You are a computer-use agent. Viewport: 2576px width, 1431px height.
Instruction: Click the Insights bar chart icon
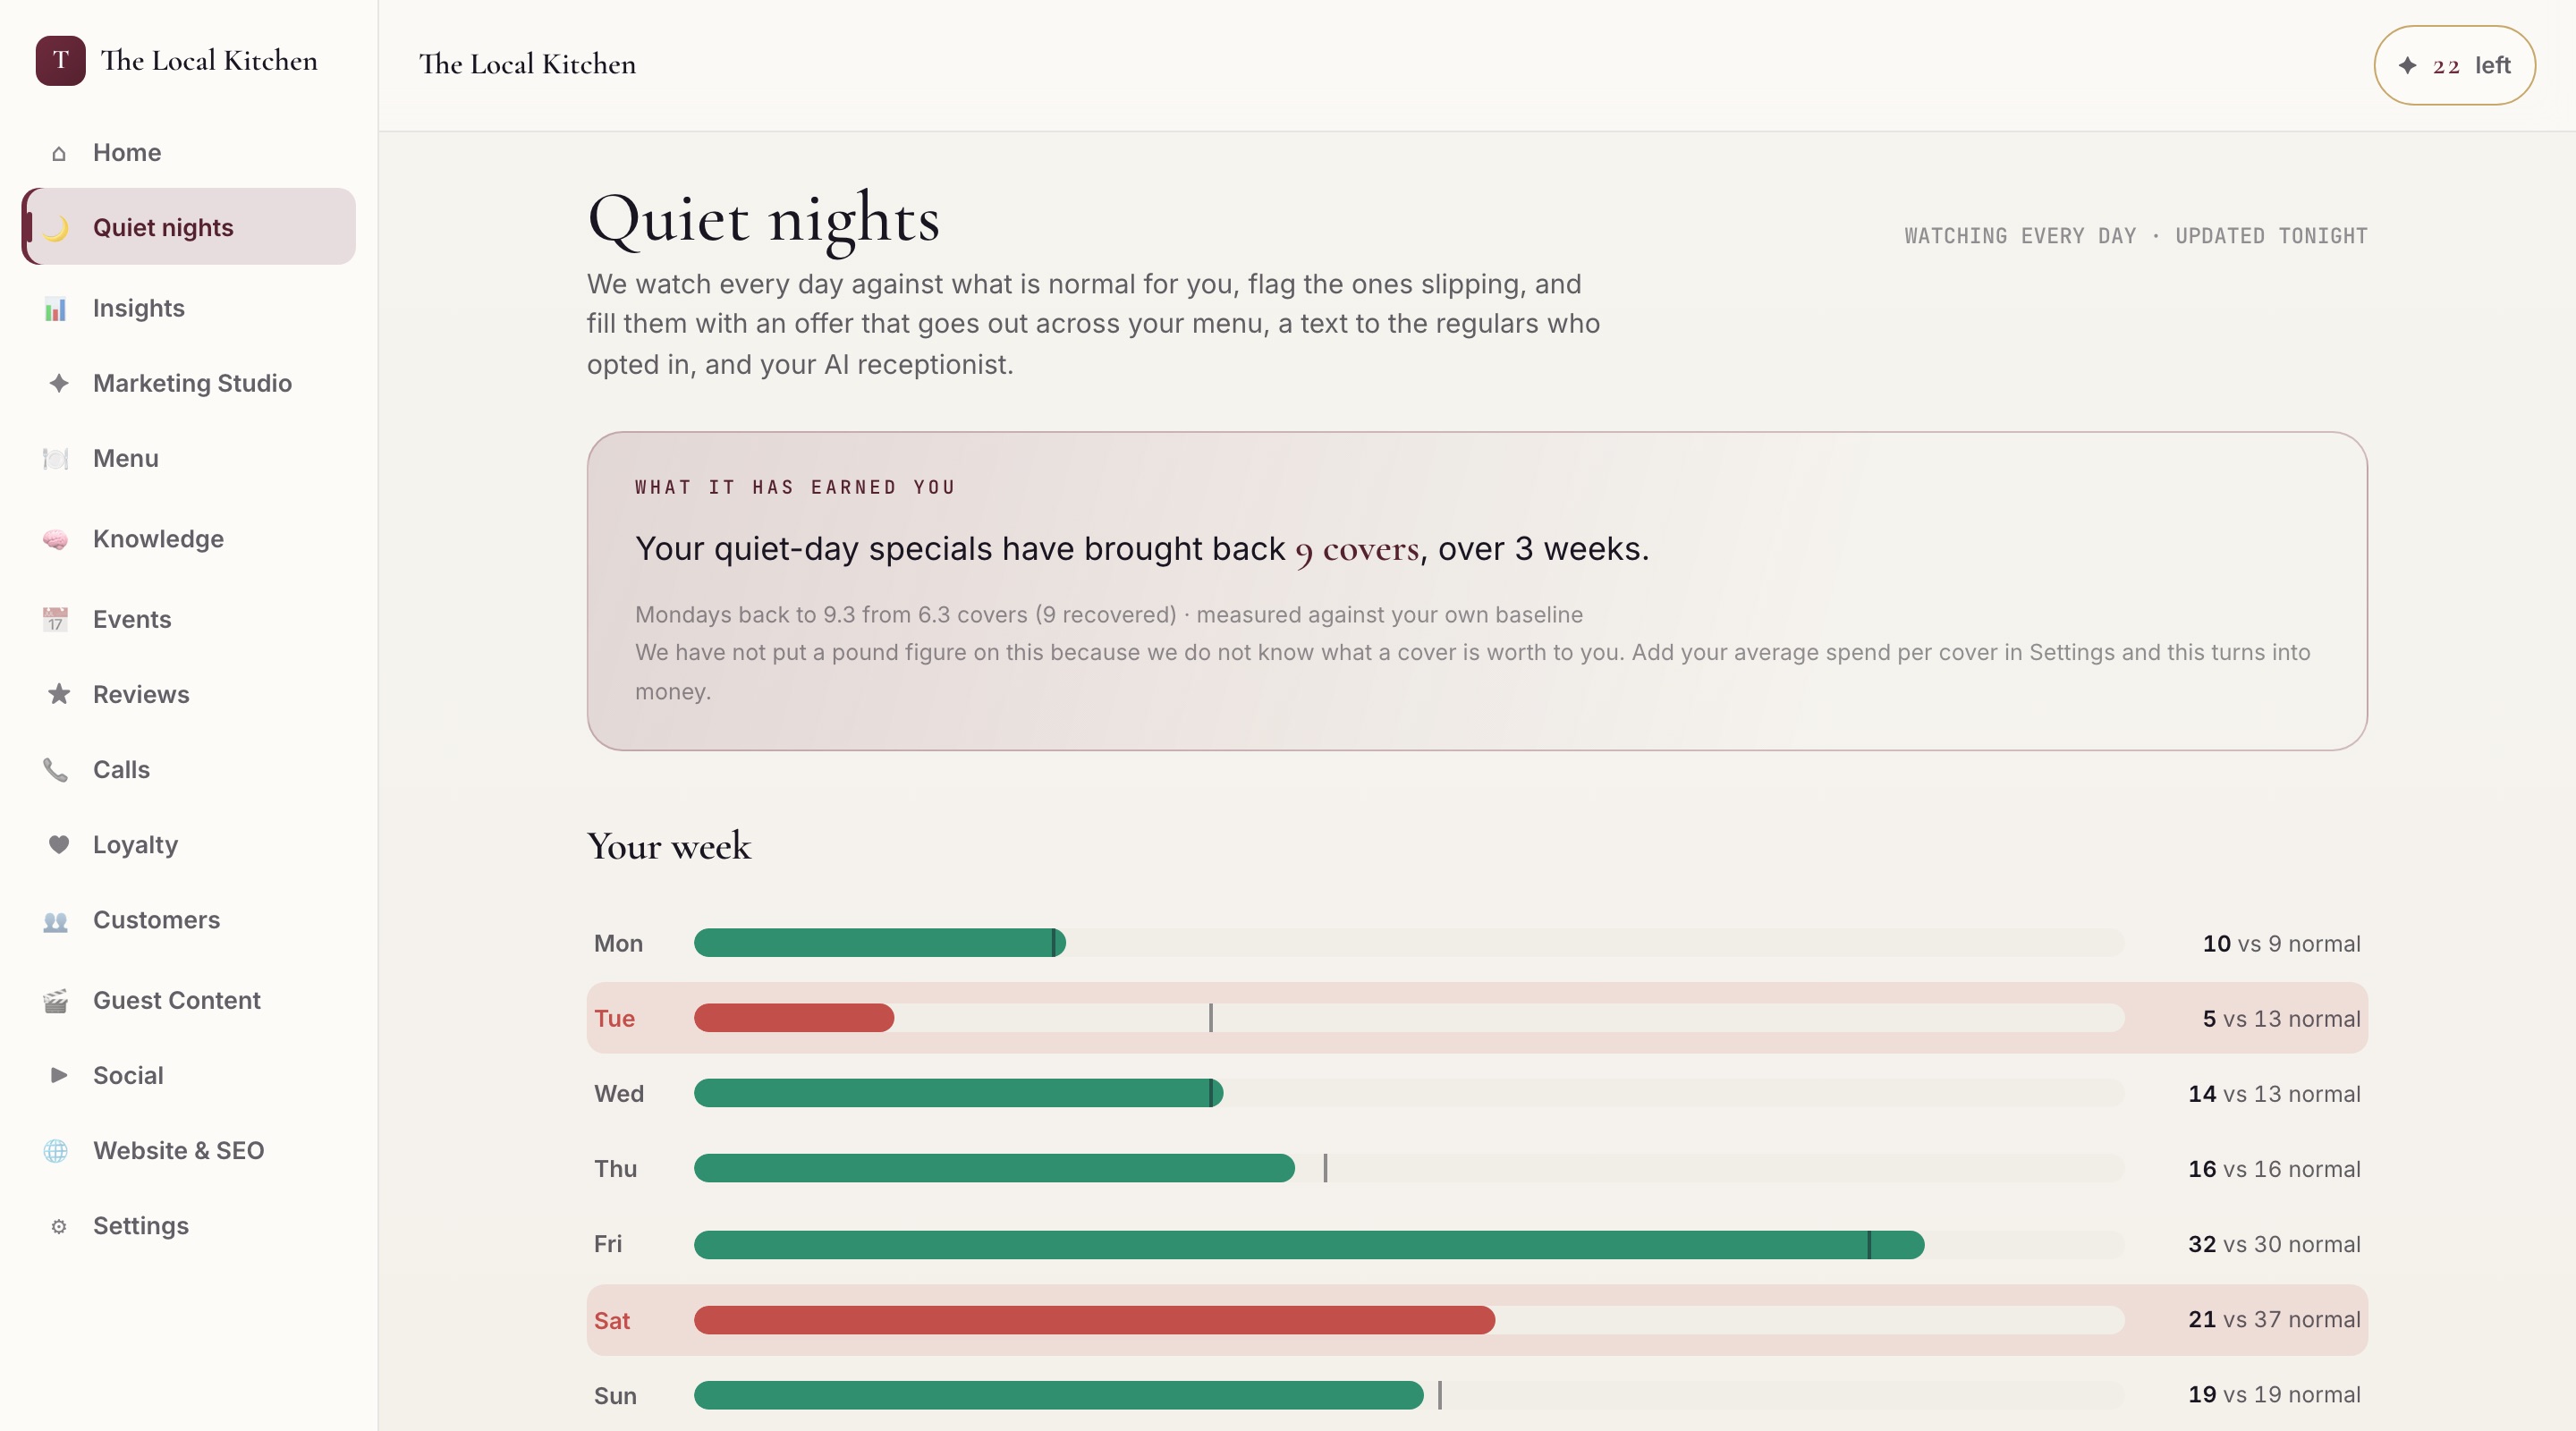point(56,309)
